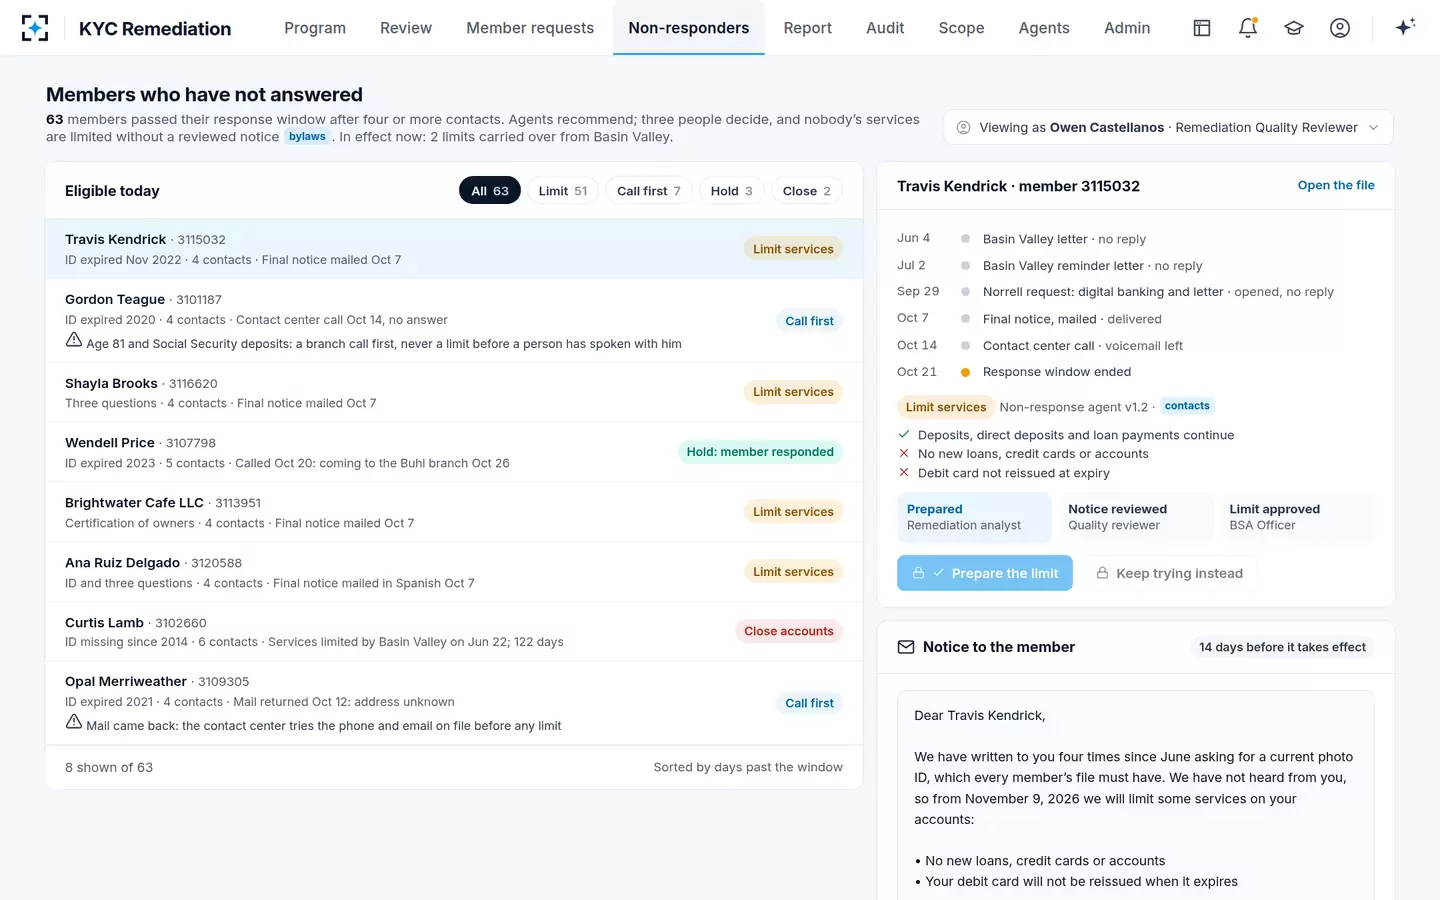Screen dimensions: 1440x900
Task: Open the Audit tab
Action: 885,28
